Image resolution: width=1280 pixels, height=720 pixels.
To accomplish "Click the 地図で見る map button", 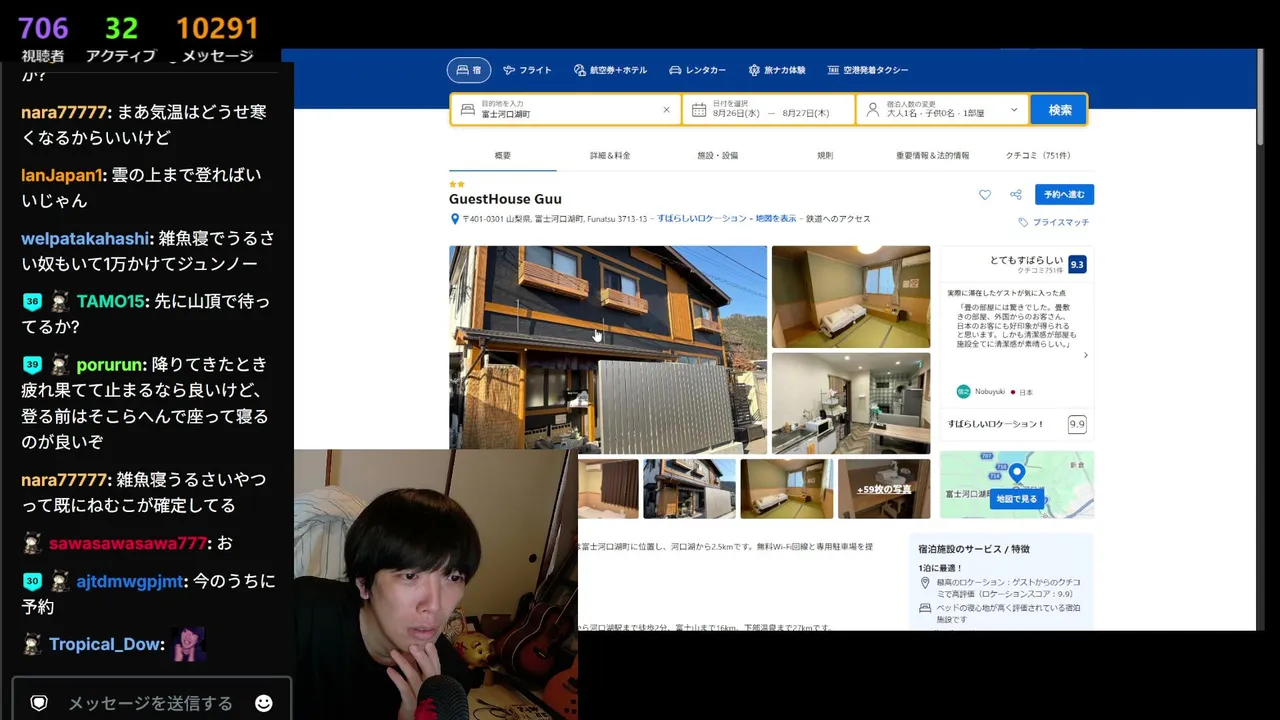I will 1016,499.
